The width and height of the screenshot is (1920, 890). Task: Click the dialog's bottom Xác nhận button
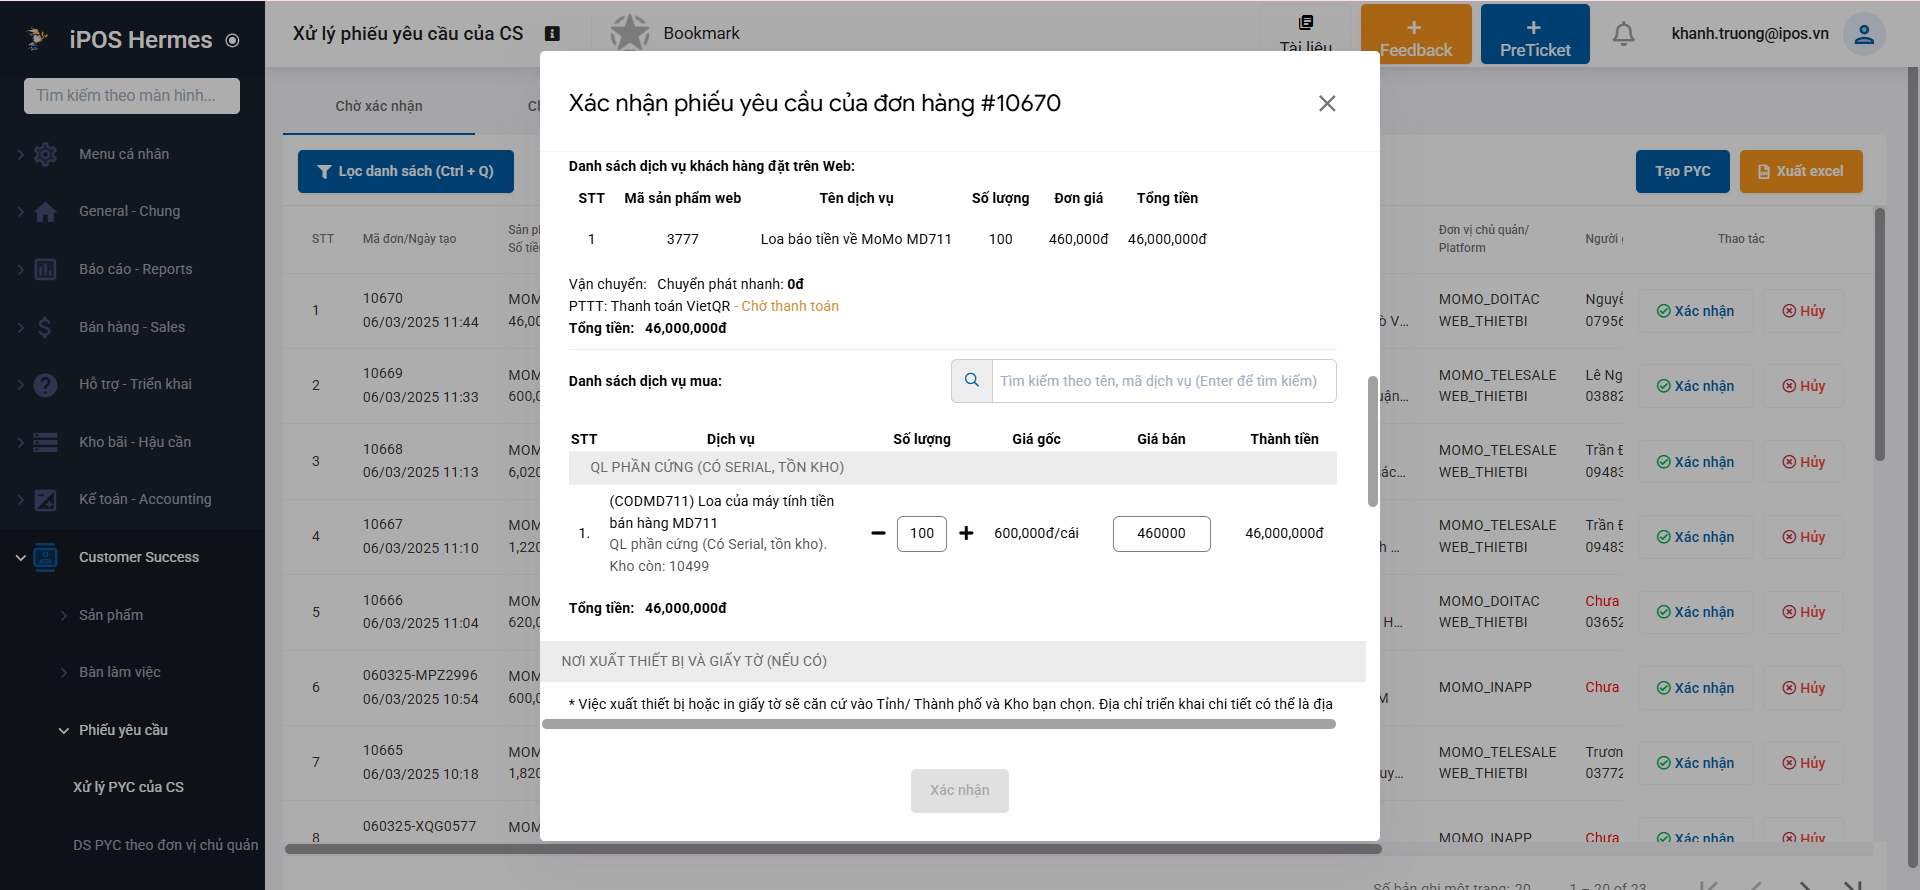[960, 791]
